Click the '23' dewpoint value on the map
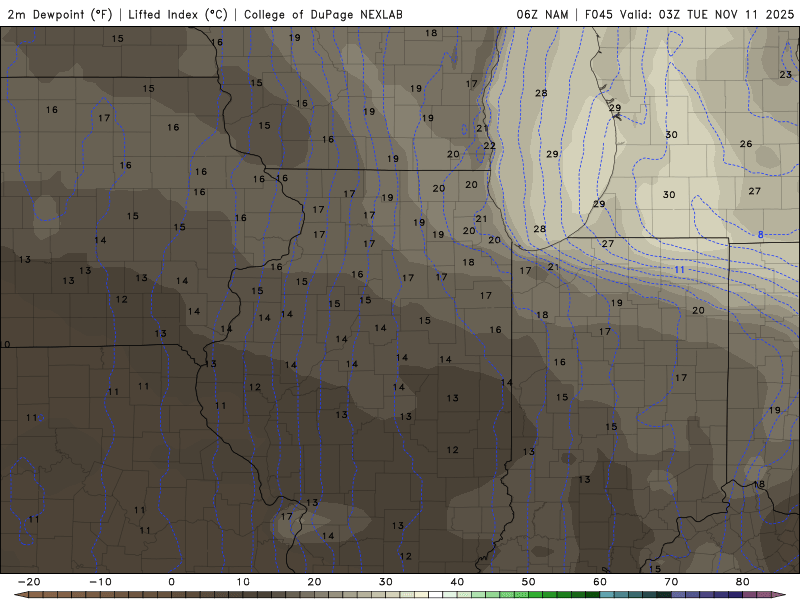 pyautogui.click(x=785, y=74)
